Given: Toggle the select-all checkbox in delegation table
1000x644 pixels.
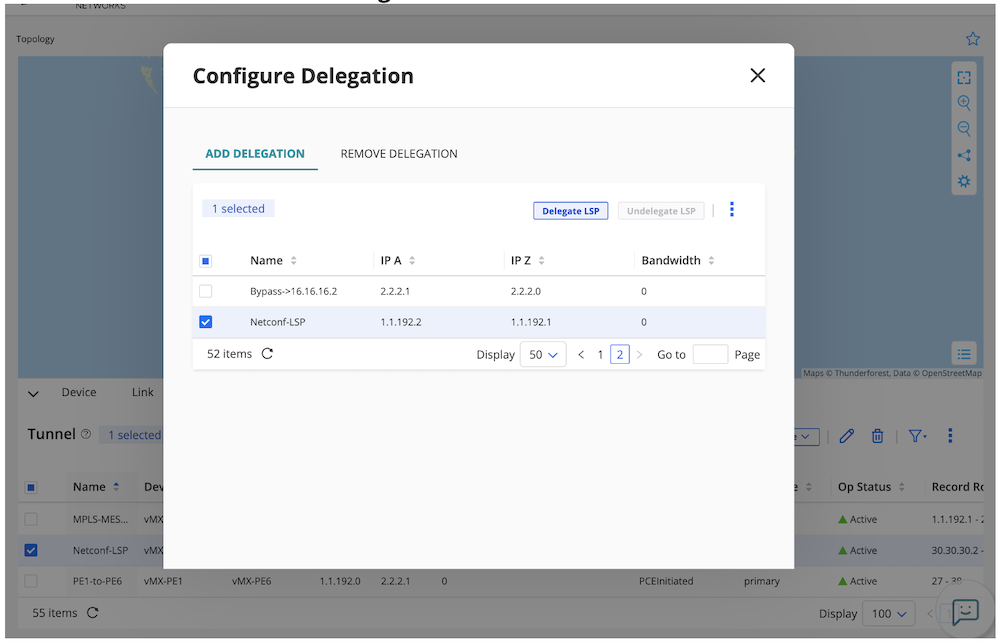Looking at the screenshot, I should 206,261.
